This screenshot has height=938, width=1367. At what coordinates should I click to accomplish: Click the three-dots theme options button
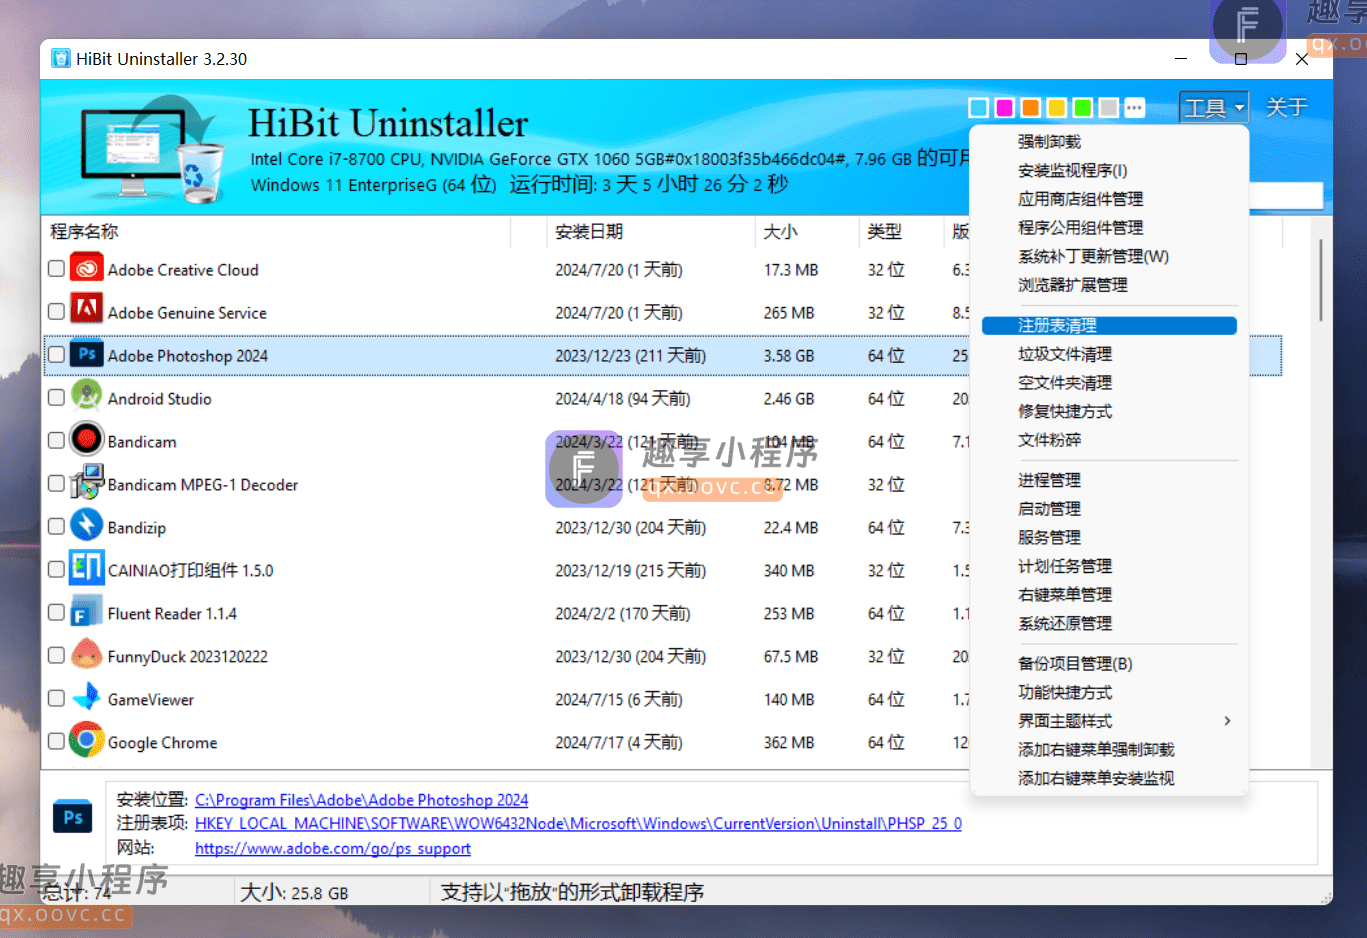click(x=1135, y=108)
